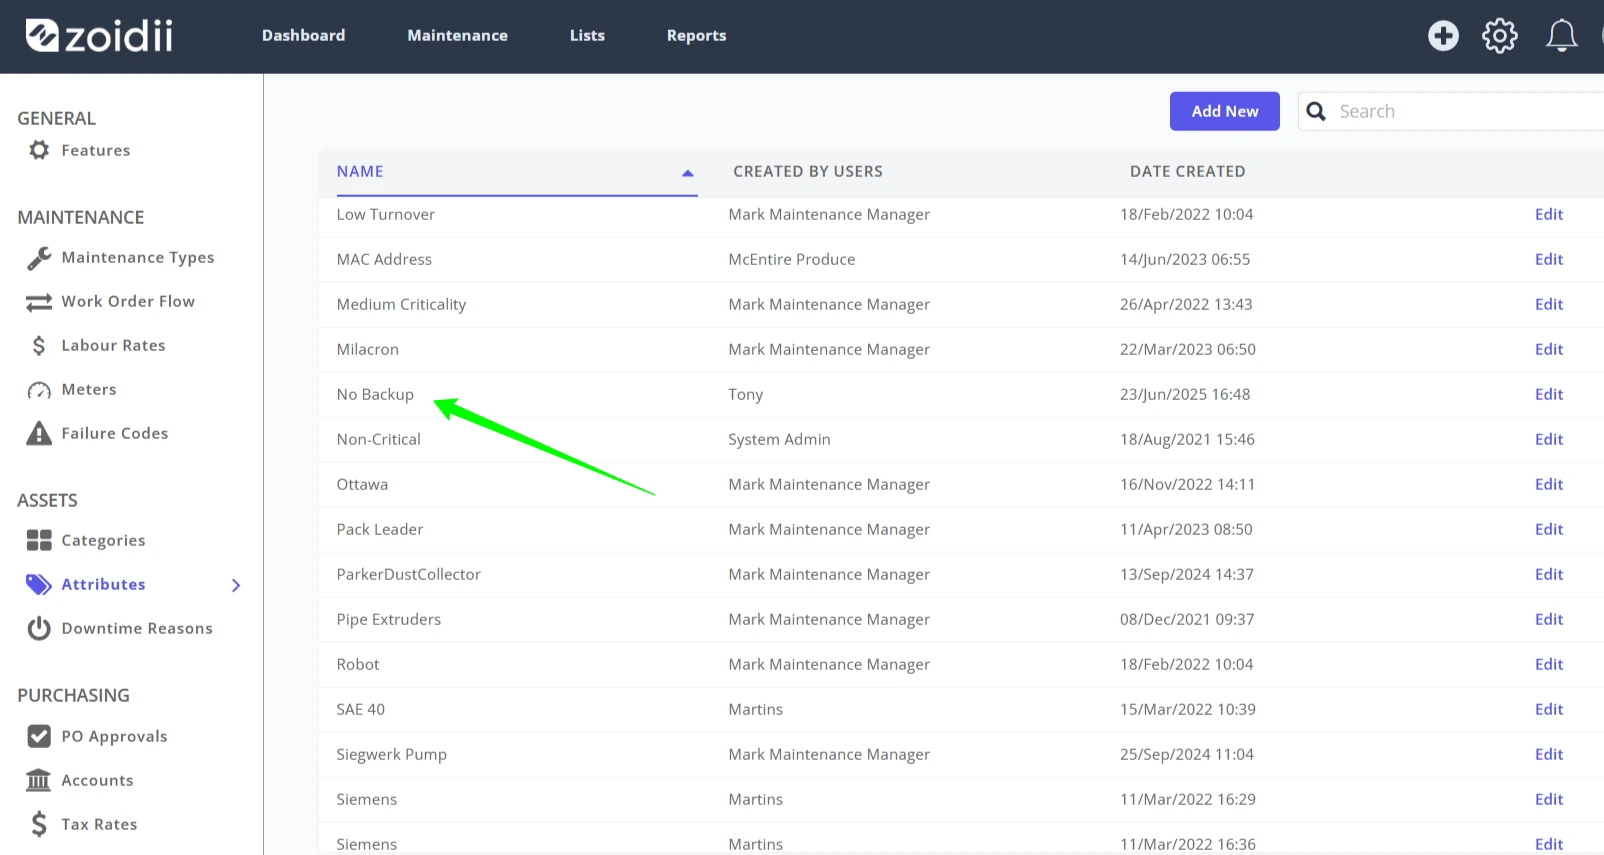
Task: Edit the Ottawa attribute
Action: [x=1548, y=485]
